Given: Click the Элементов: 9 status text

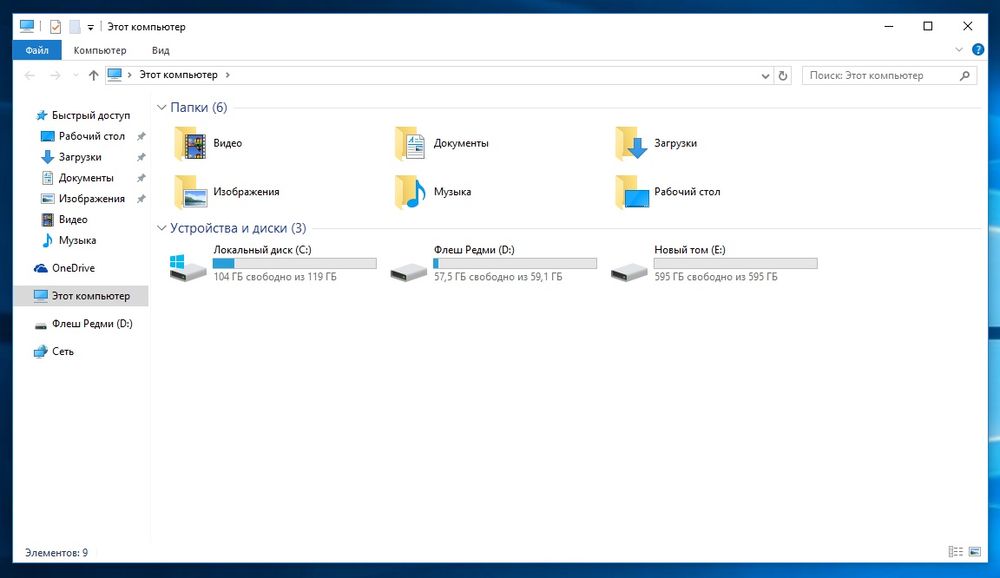Looking at the screenshot, I should pyautogui.click(x=56, y=552).
